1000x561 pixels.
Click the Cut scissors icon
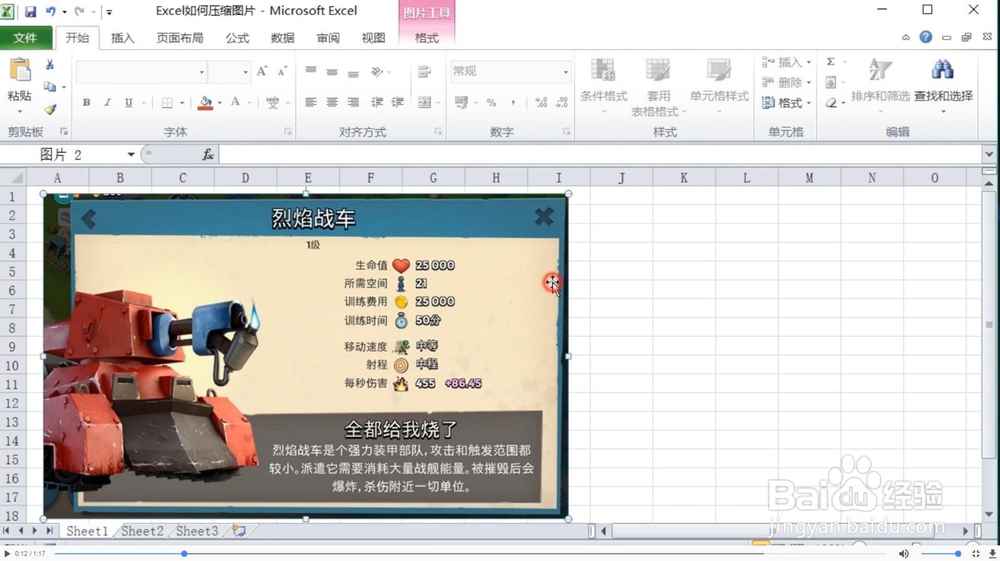(50, 64)
